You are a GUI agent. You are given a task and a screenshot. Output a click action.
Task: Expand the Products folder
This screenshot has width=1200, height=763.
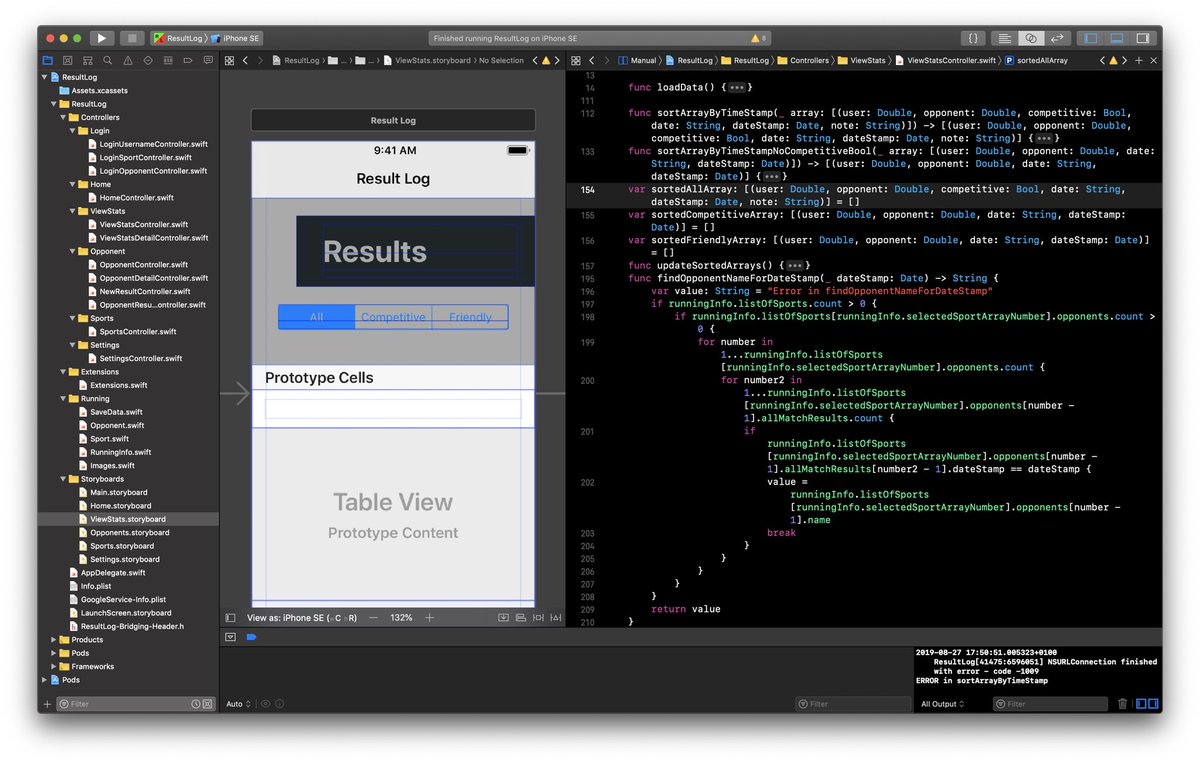(x=54, y=640)
